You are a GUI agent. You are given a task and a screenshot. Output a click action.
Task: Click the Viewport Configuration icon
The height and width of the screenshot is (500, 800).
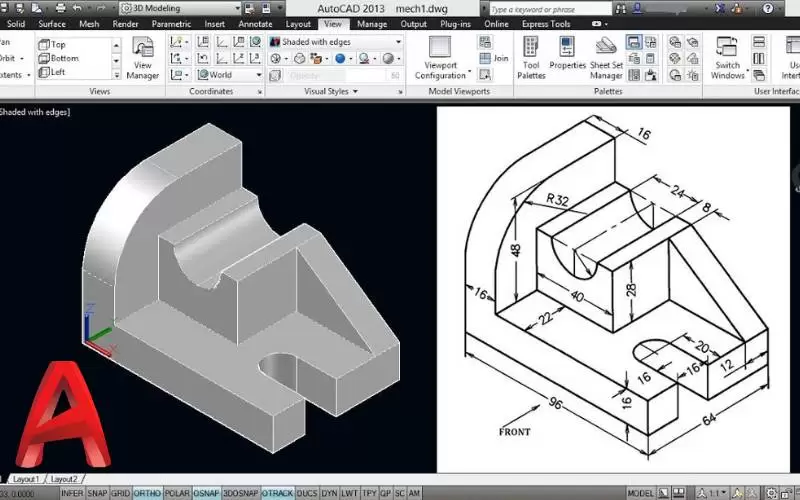click(x=440, y=58)
